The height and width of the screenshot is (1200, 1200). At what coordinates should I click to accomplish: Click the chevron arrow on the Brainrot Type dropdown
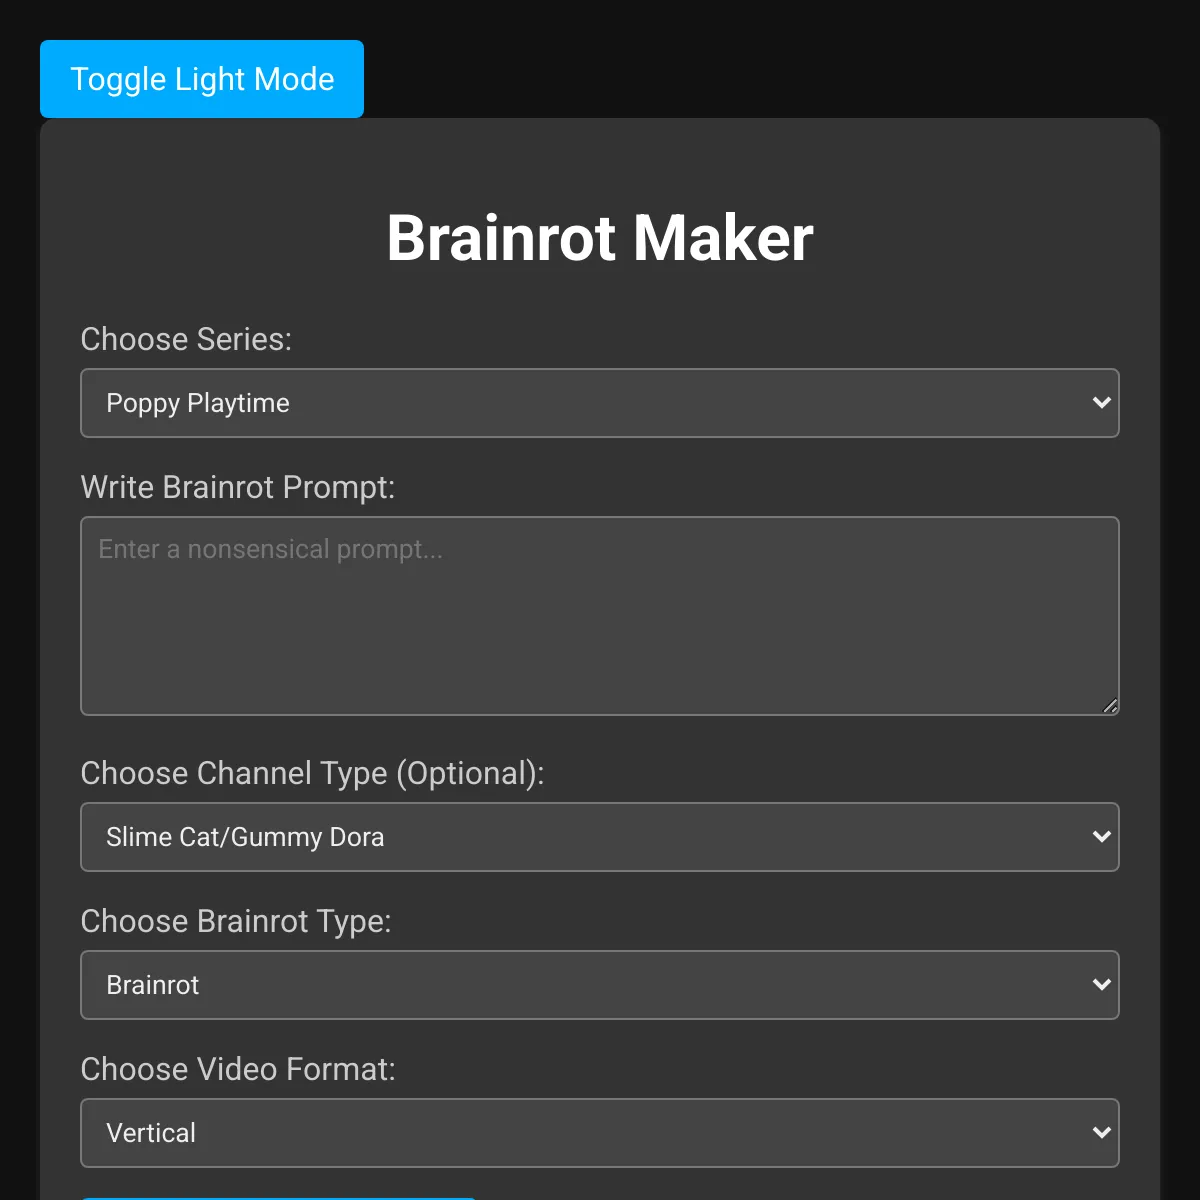[1102, 985]
